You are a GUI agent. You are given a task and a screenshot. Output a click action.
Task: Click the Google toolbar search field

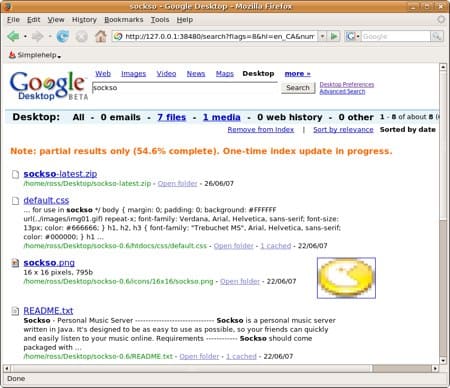point(396,36)
